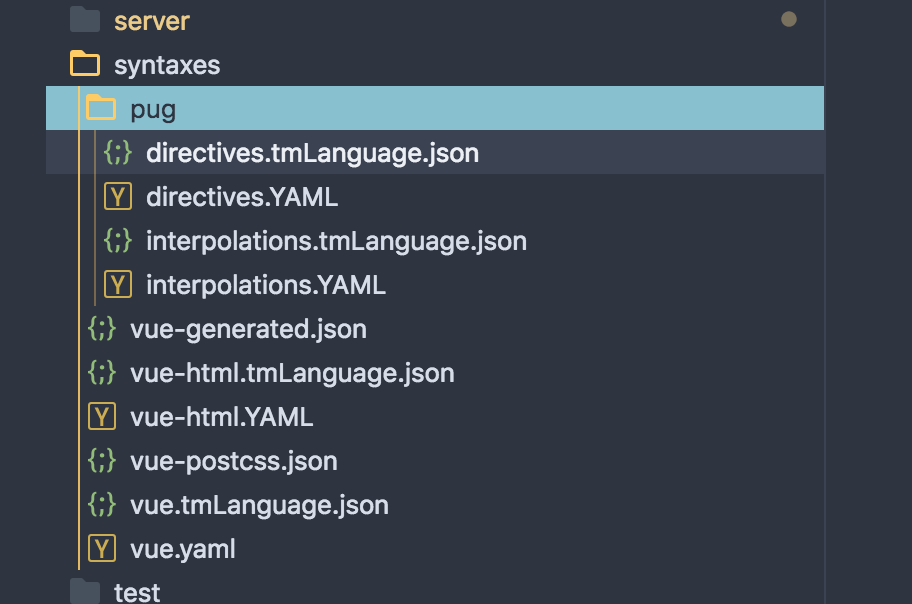Click the YAML icon beside interpolations.YAML
The image size is (912, 604).
point(118,285)
